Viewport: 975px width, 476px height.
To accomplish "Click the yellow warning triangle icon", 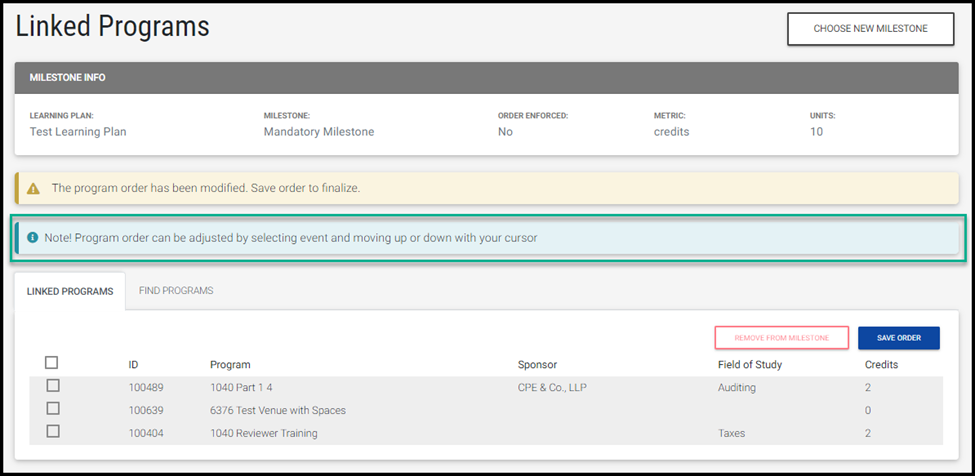I will [x=34, y=188].
